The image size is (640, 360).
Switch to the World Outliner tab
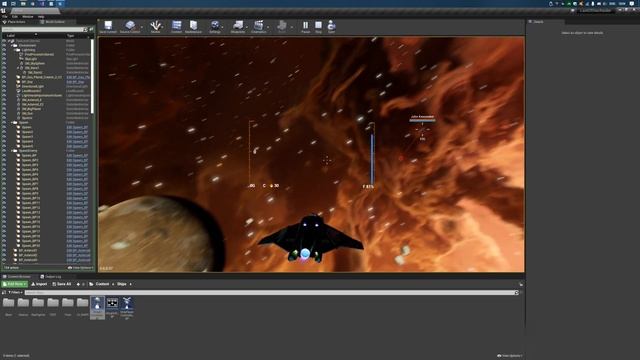(55, 22)
